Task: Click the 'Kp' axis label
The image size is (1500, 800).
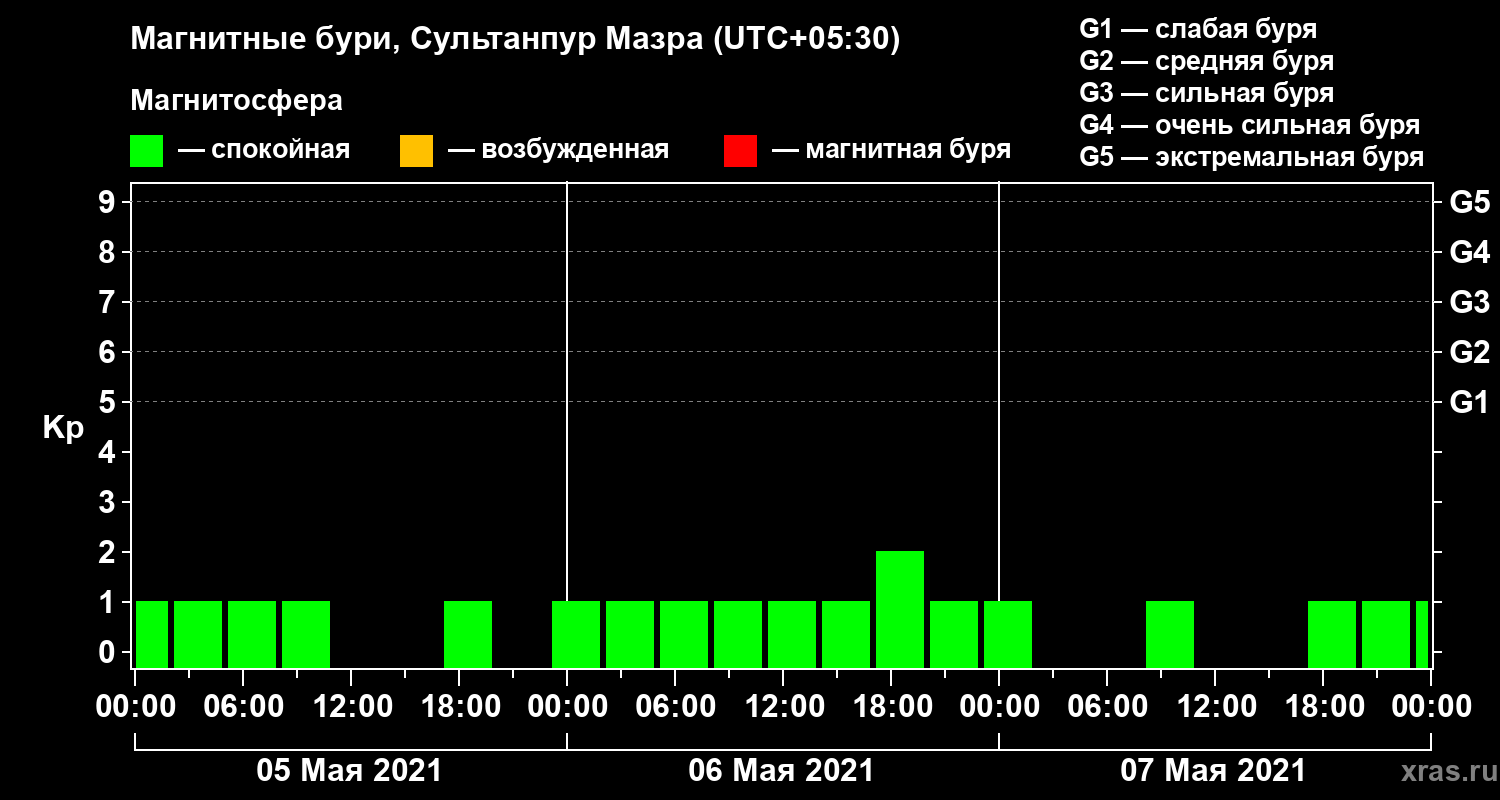Action: point(63,428)
